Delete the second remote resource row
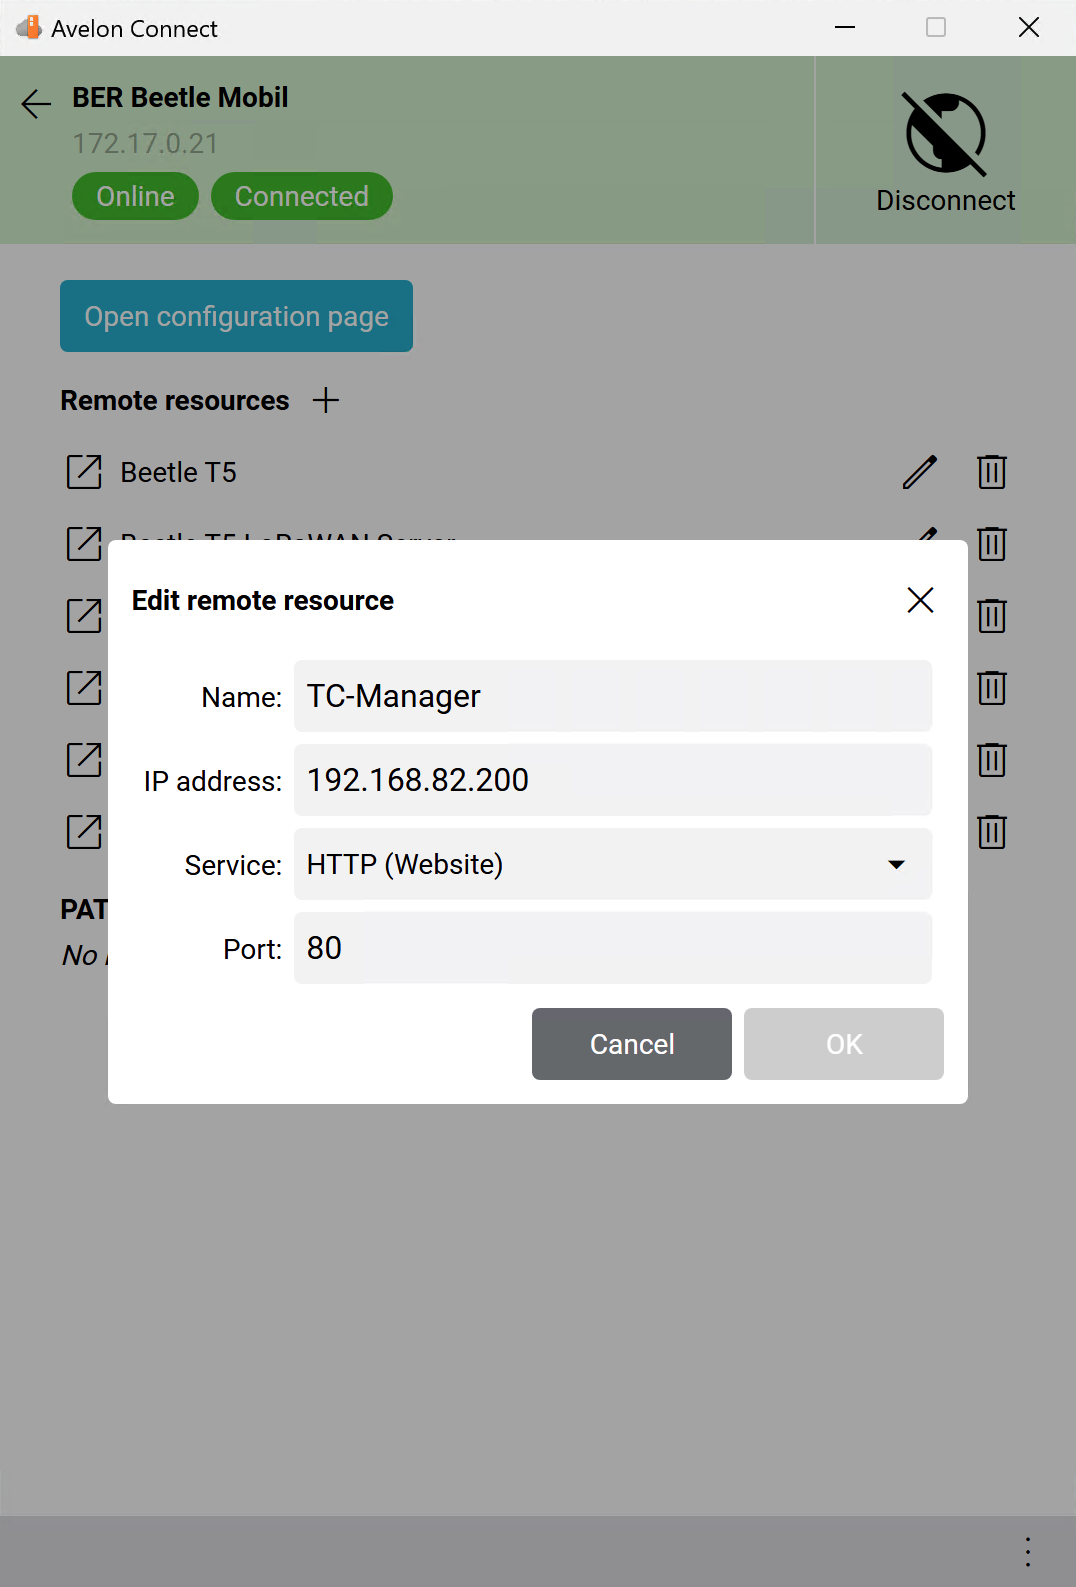 [992, 544]
